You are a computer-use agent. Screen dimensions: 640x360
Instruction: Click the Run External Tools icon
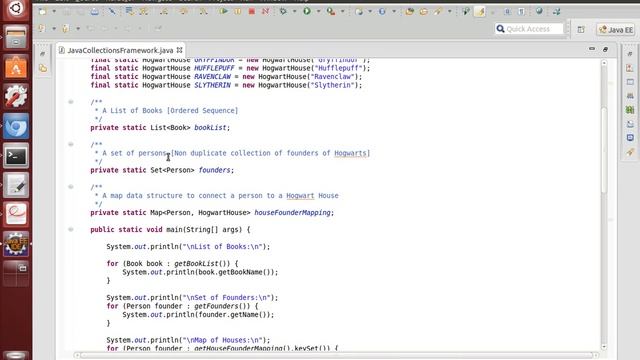[331, 11]
